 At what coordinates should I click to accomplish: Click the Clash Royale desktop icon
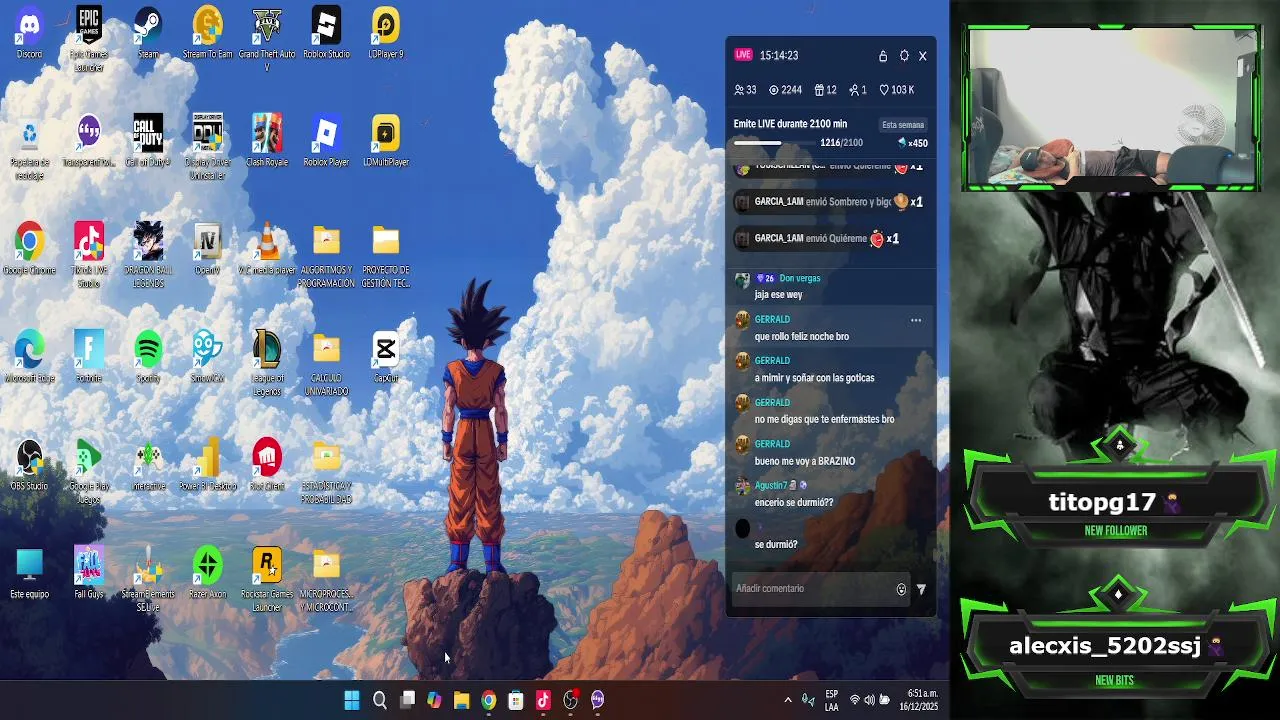(x=267, y=141)
